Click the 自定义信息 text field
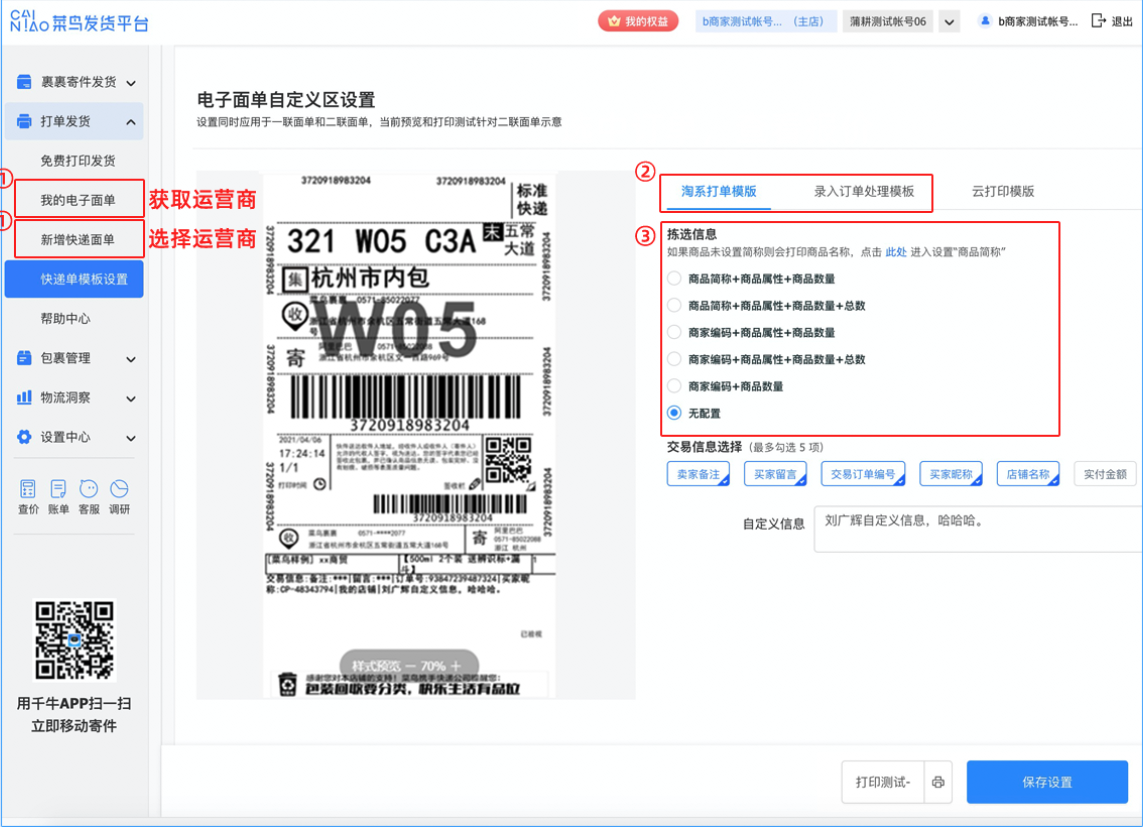The image size is (1143, 827). [978, 529]
